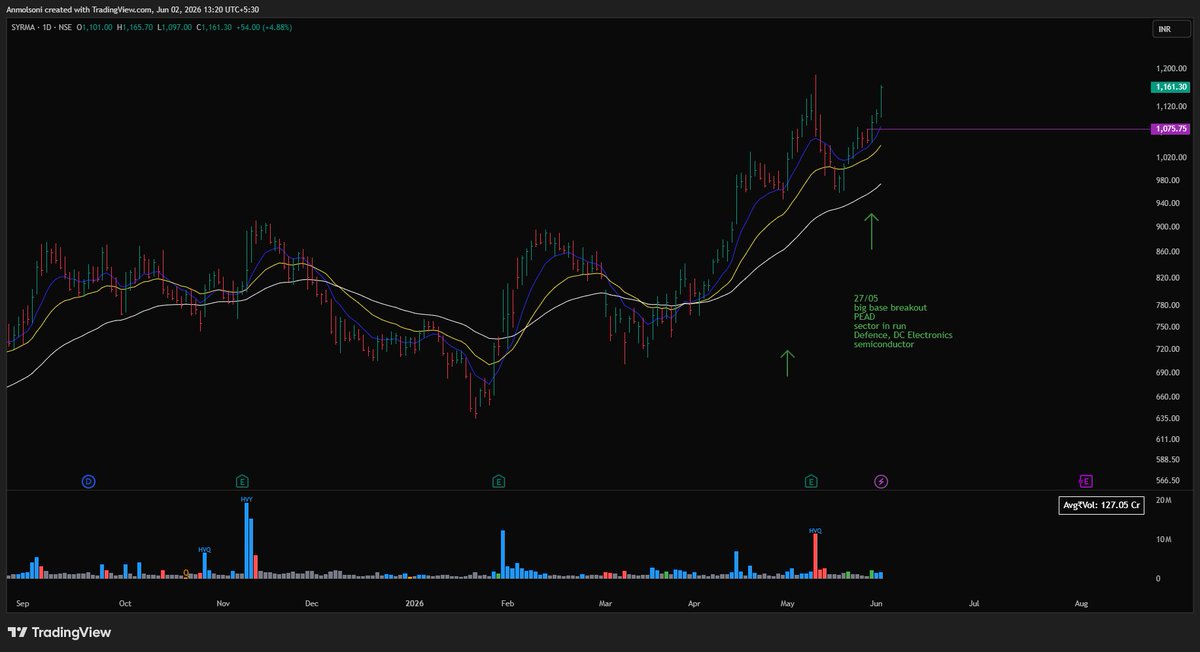The image size is (1200, 652).
Task: Click the Jul label on time axis
Action: 973,604
